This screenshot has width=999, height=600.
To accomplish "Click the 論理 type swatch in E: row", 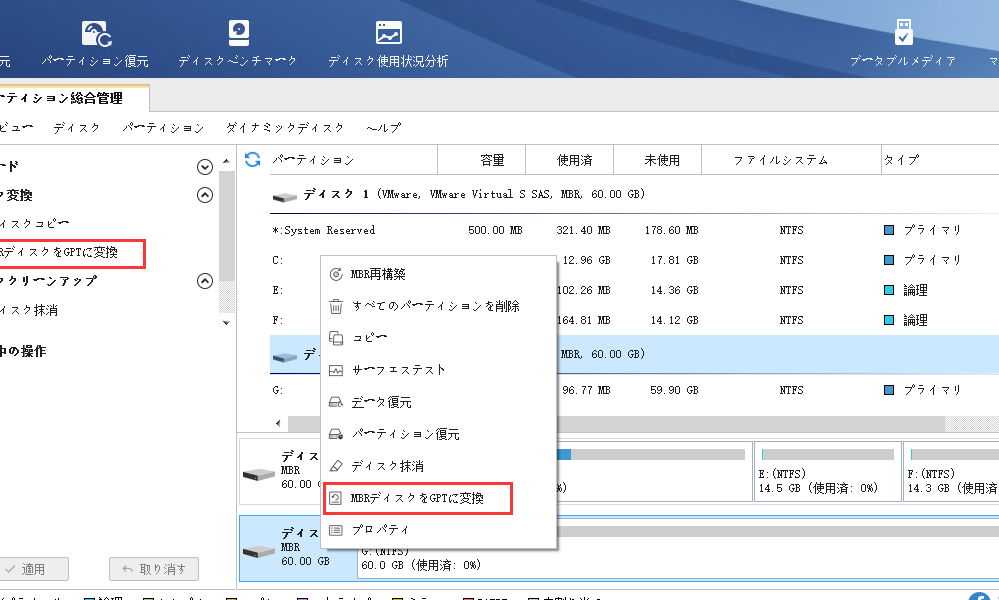I will [x=889, y=290].
